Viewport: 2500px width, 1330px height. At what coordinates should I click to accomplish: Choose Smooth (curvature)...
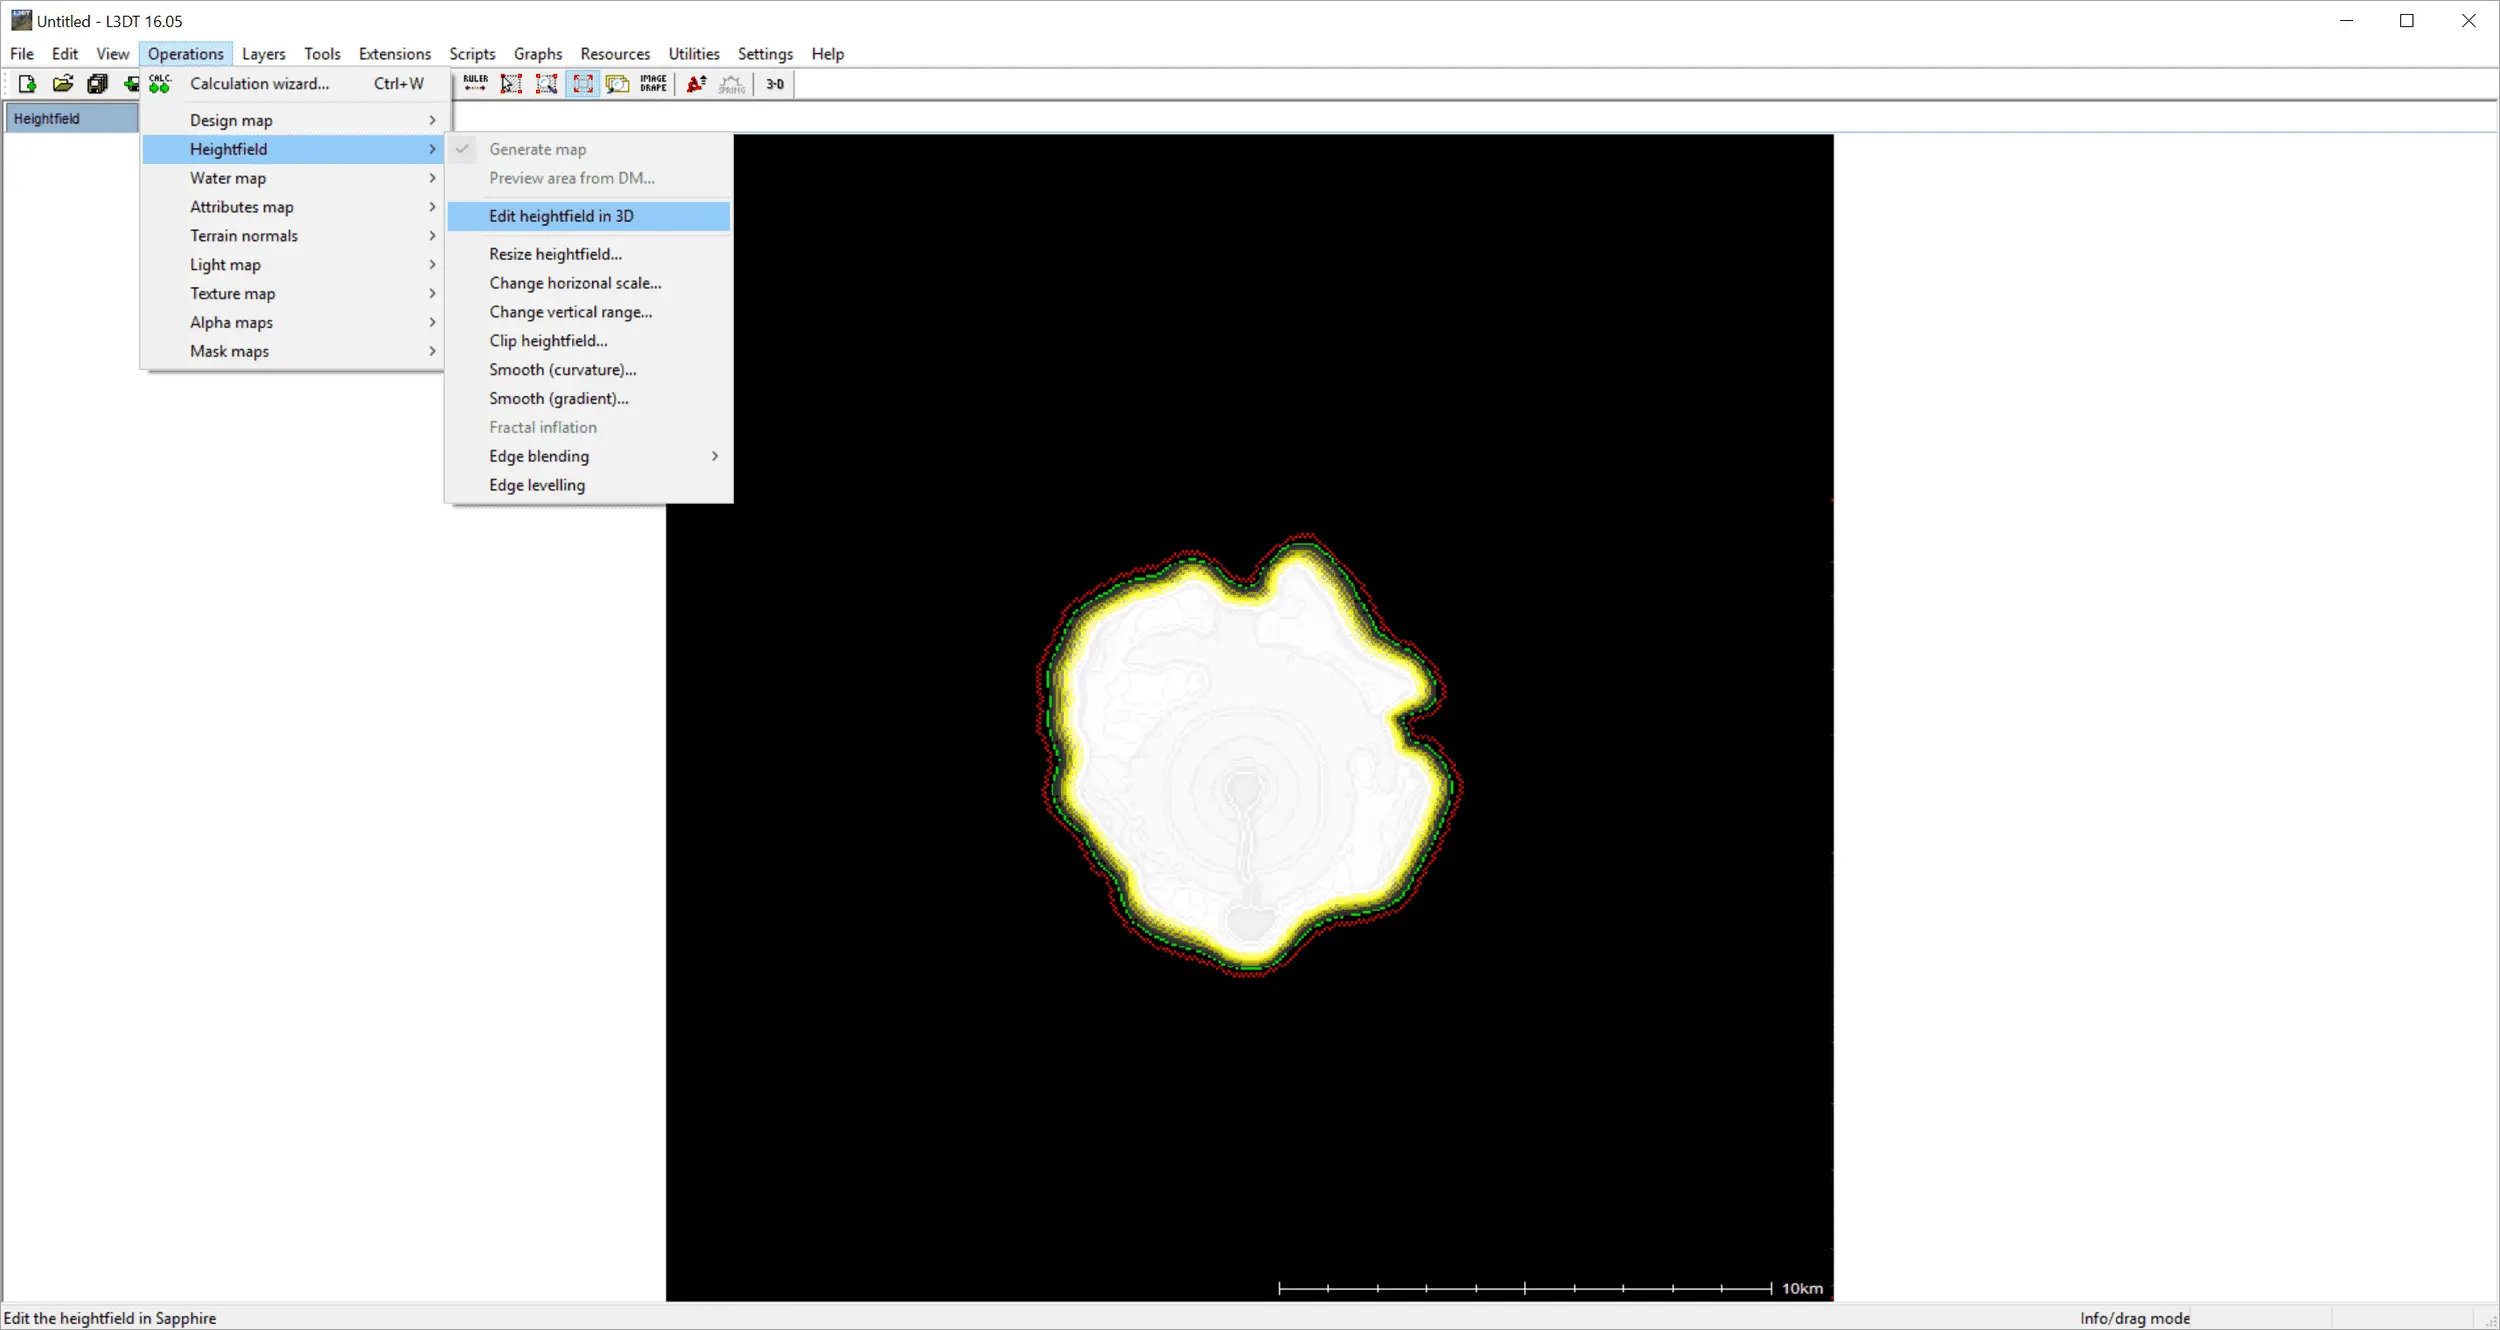[589, 370]
